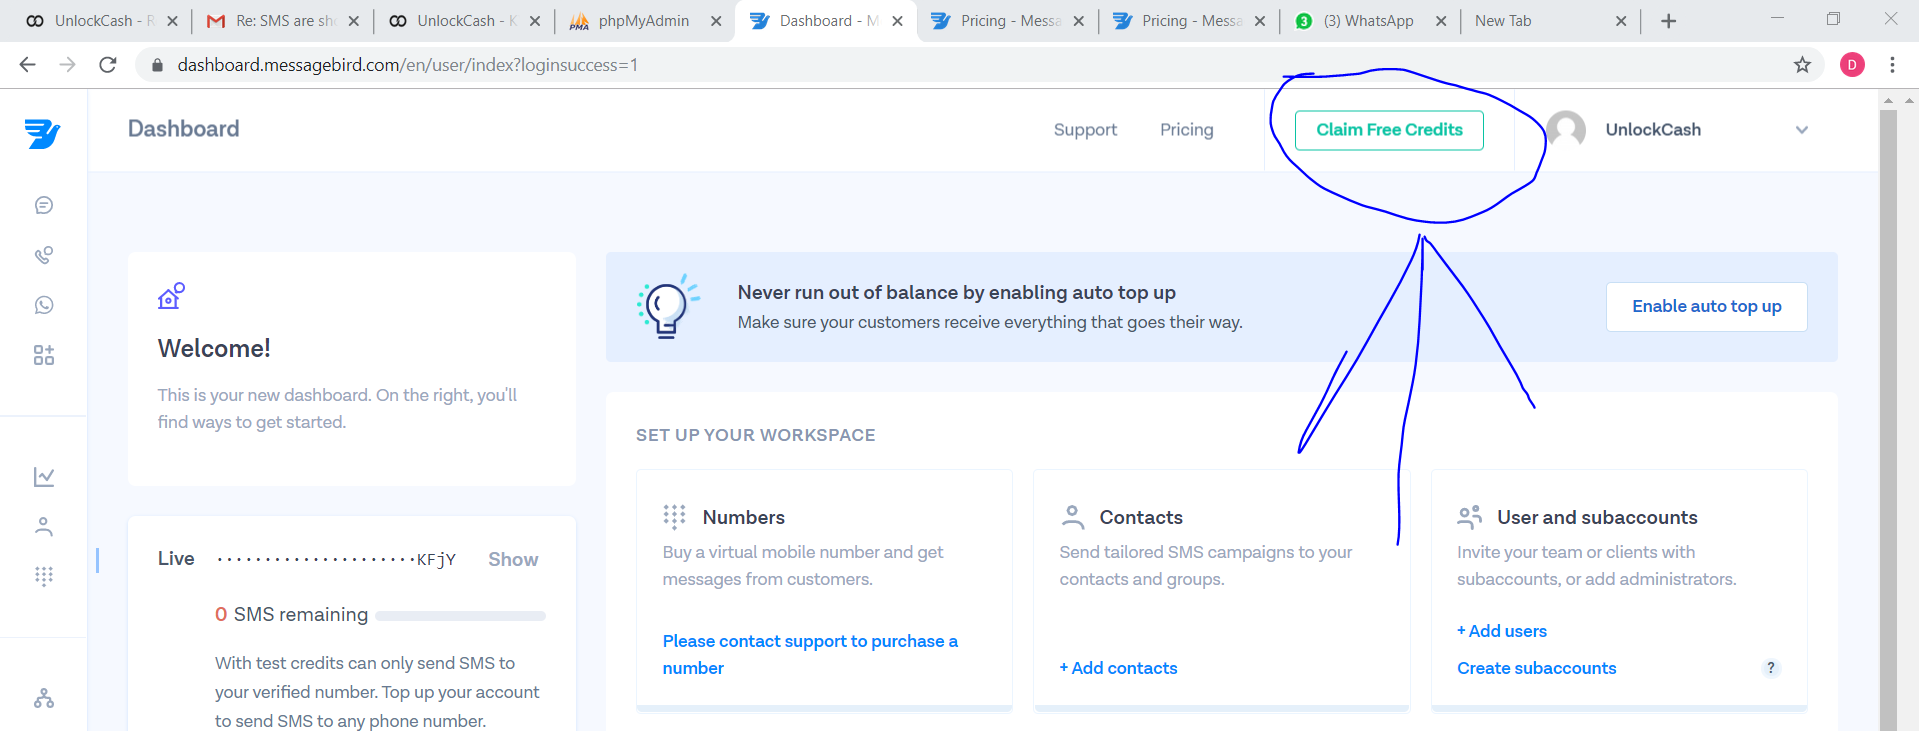Click the browser address bar URL
This screenshot has width=1919, height=731.
[x=407, y=65]
